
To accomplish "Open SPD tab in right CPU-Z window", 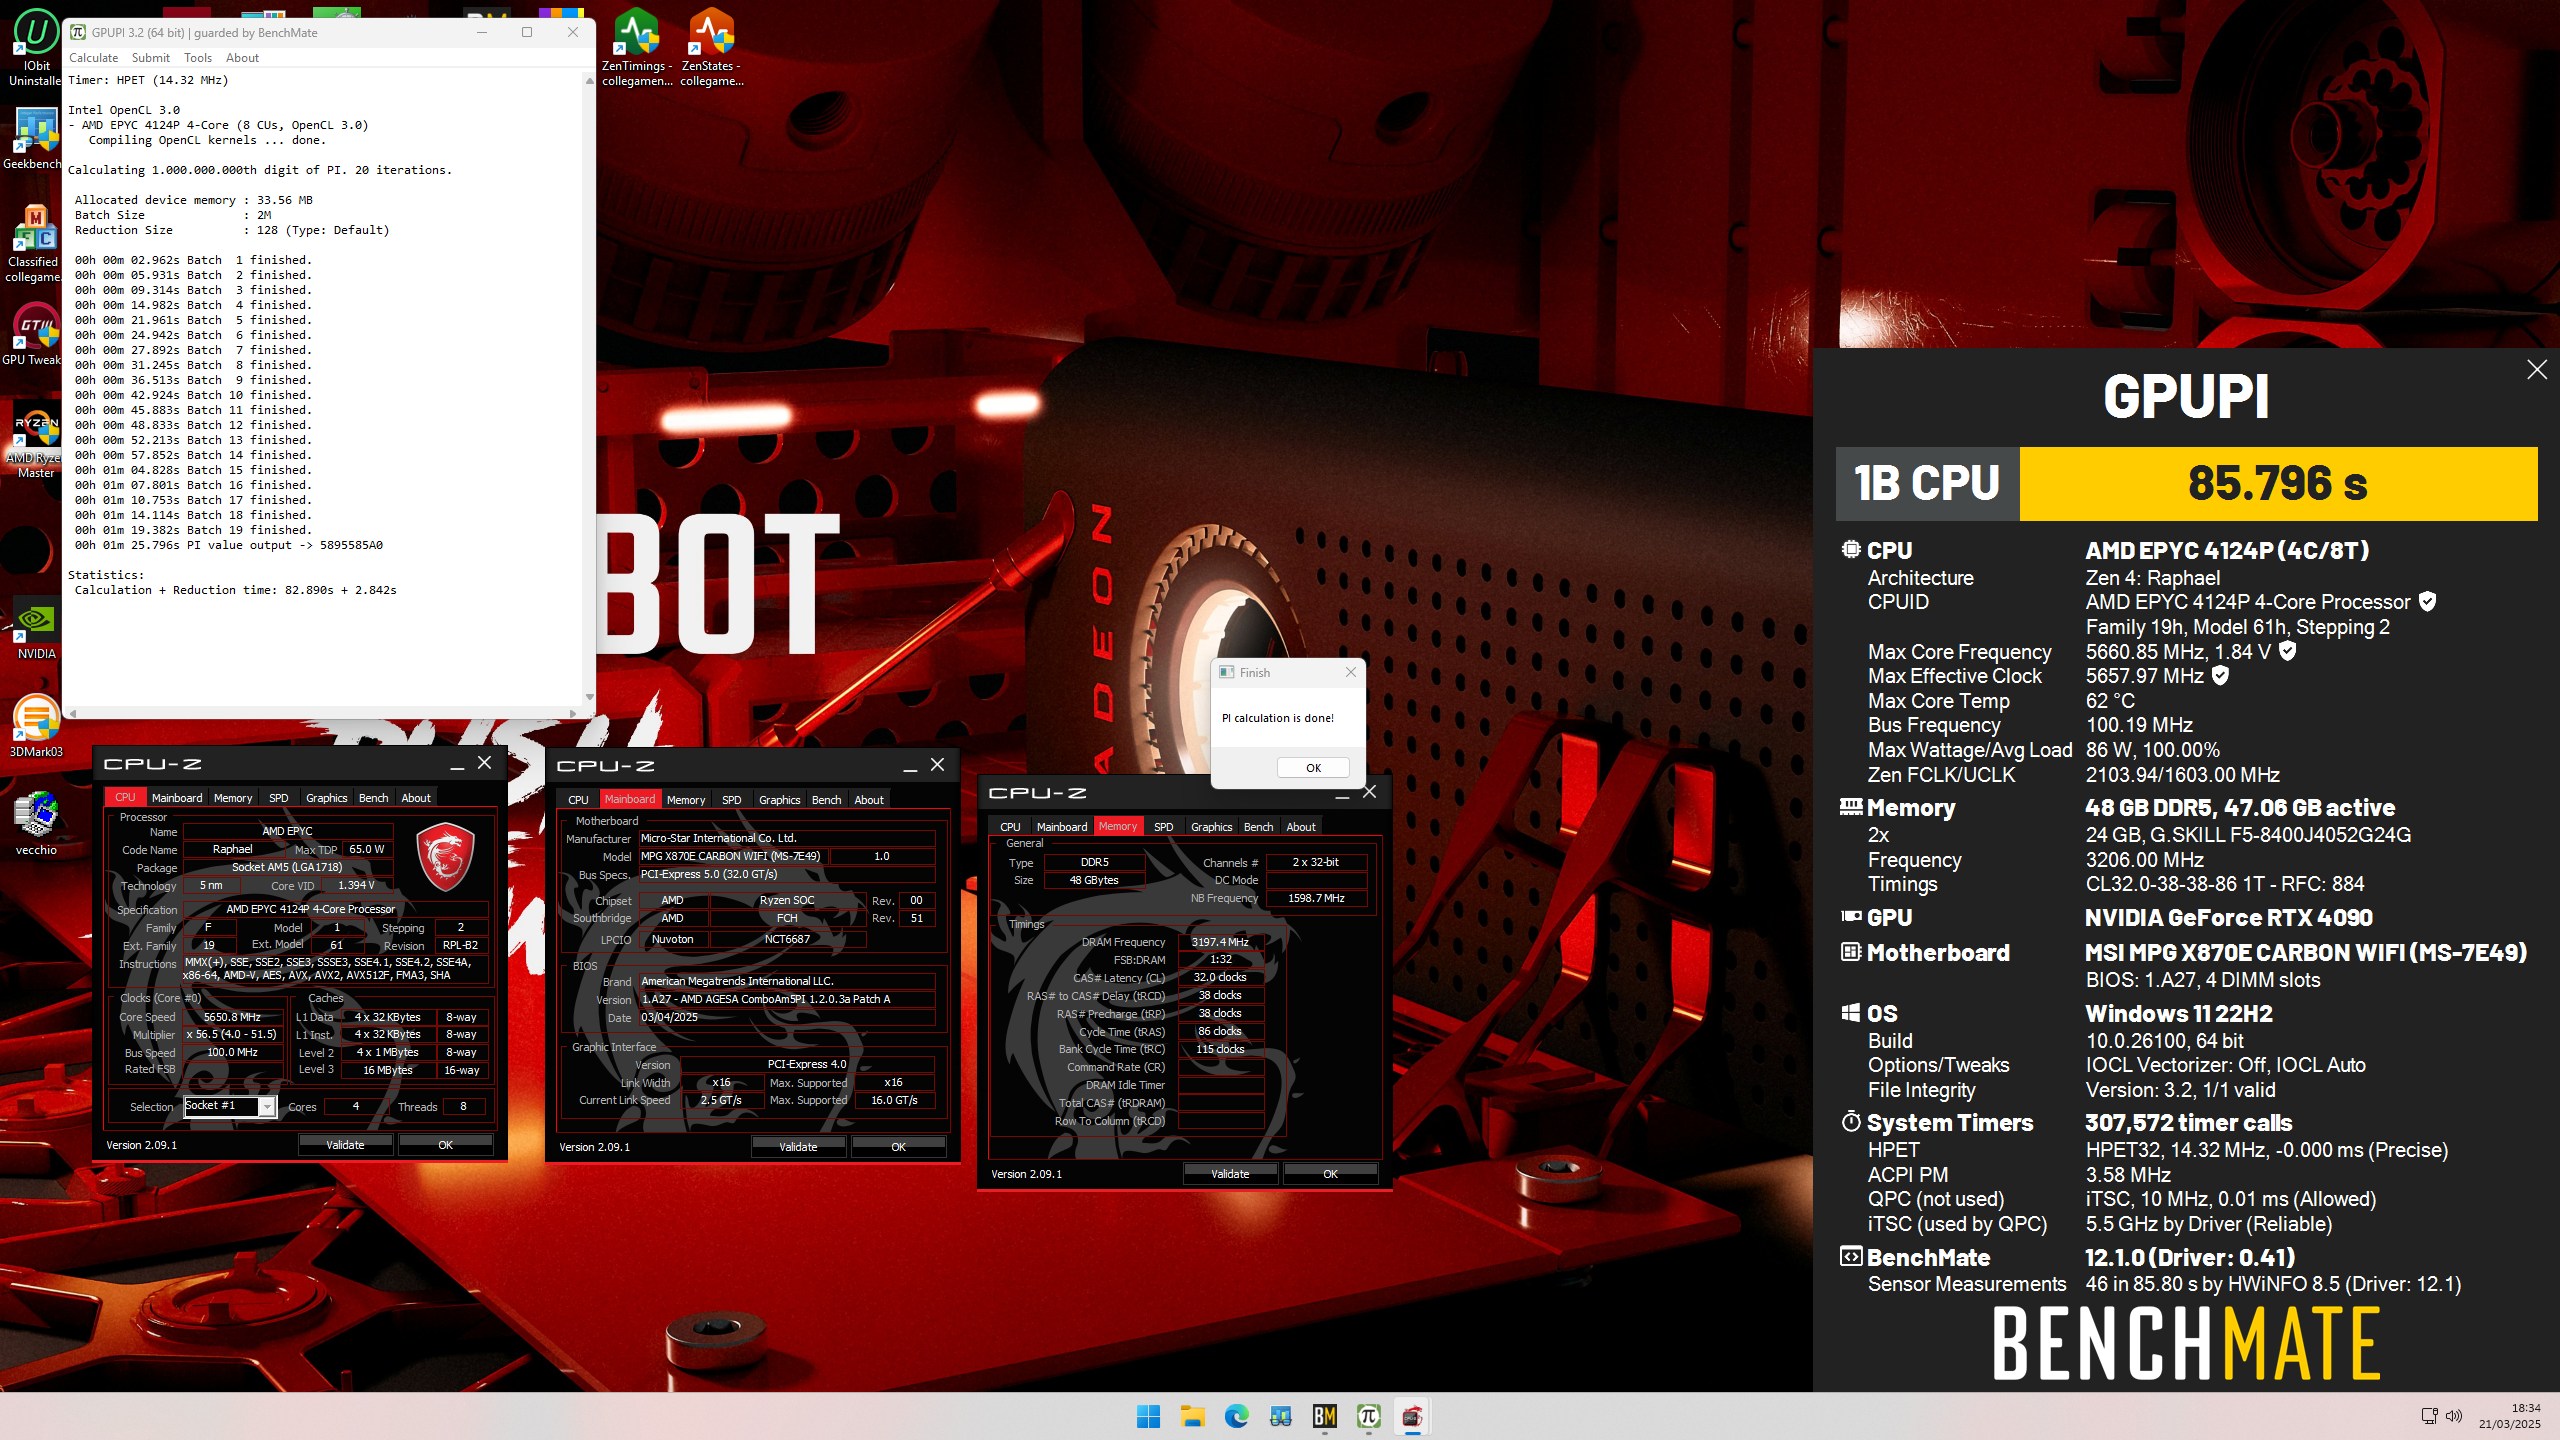I will pyautogui.click(x=1164, y=827).
